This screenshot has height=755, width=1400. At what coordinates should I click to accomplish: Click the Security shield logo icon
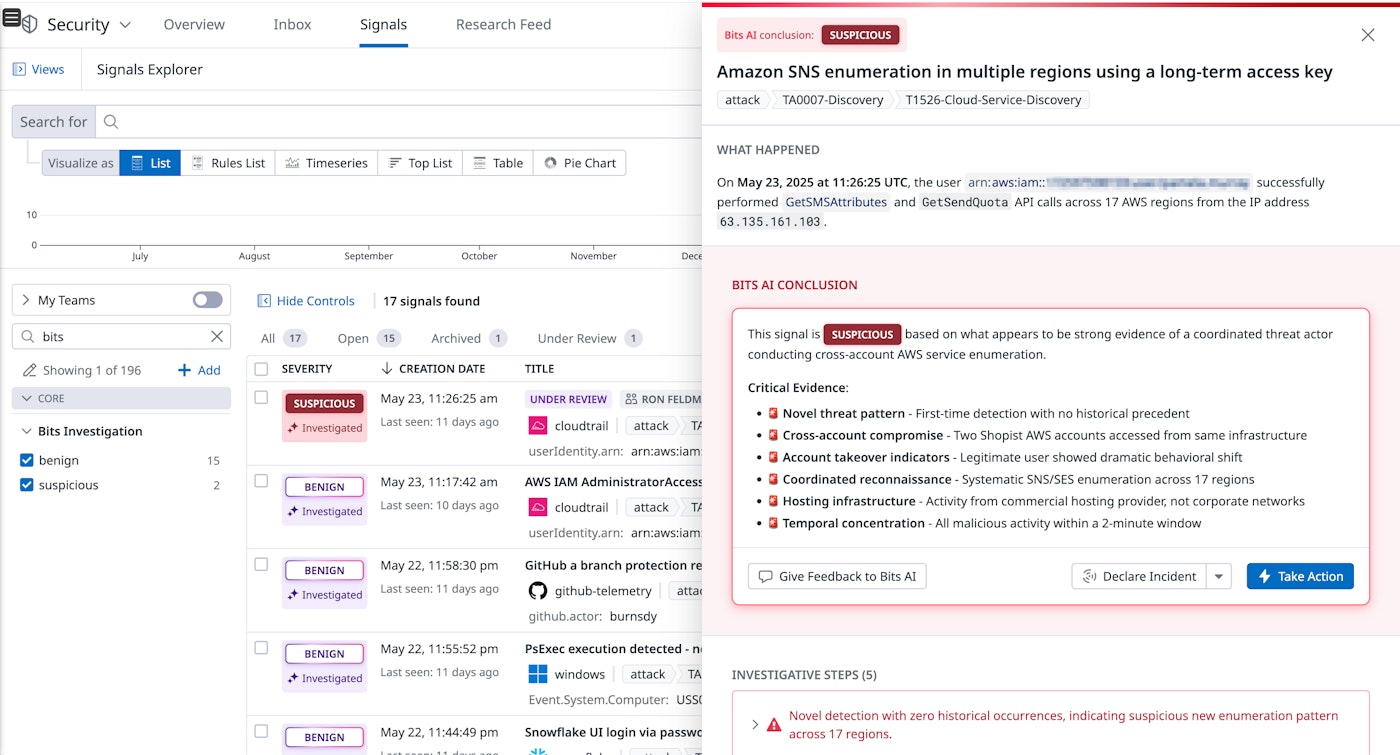coord(30,24)
